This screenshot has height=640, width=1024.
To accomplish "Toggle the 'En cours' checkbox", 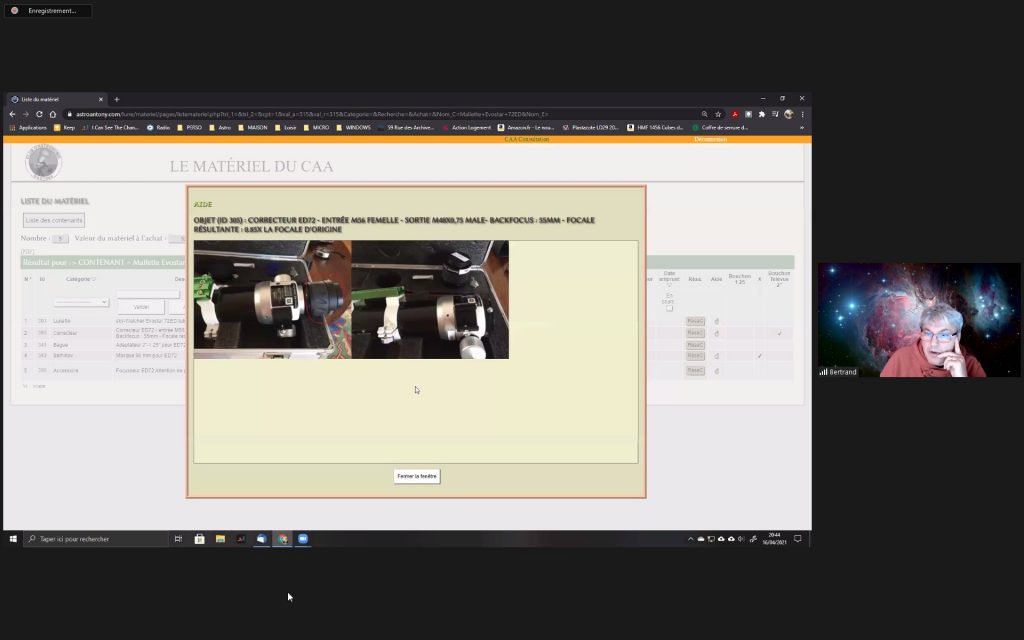I will 669,309.
